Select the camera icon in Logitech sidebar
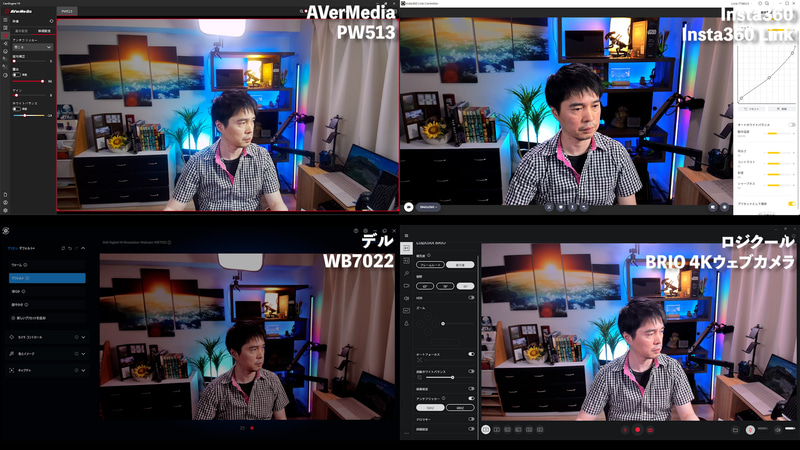The width and height of the screenshot is (800, 450). pos(407,286)
